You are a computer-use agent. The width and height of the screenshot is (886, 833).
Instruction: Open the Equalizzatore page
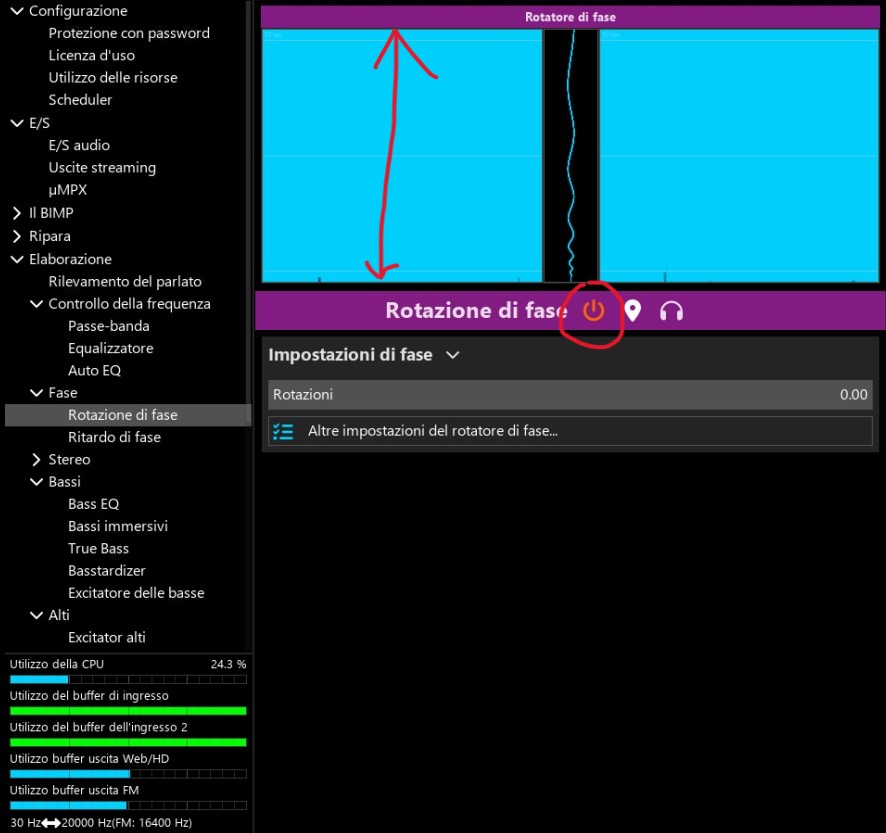pos(111,348)
